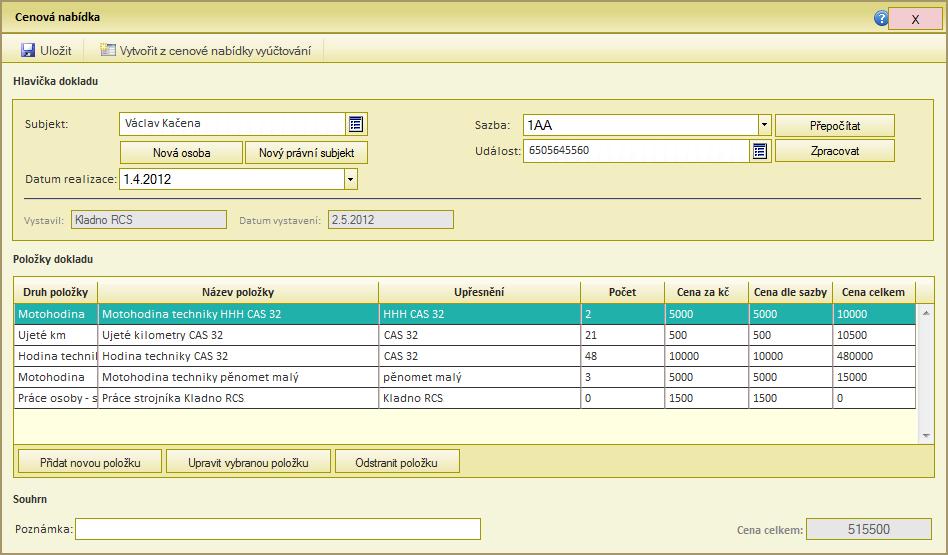Viewport: 948px width, 555px height.
Task: Click Vytvořit z cenové nabídky vyúčtování
Action: pos(215,51)
